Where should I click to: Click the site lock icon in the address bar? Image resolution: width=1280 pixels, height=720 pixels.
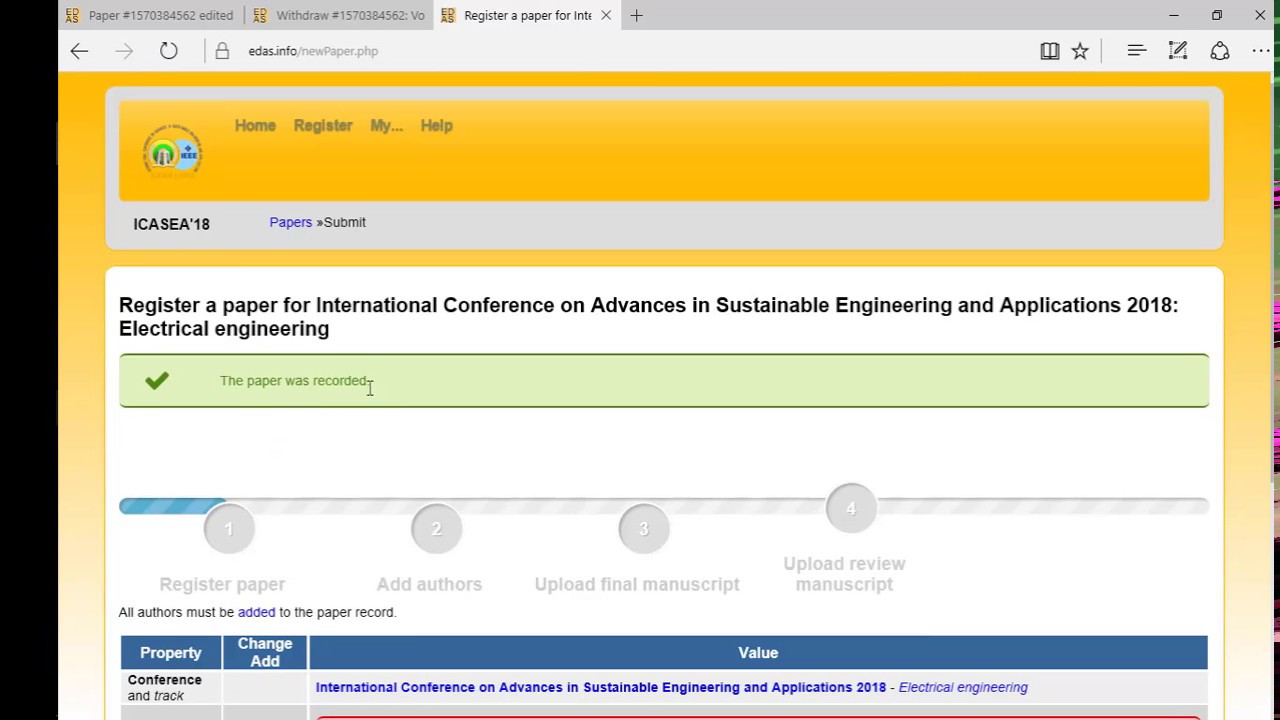click(222, 51)
